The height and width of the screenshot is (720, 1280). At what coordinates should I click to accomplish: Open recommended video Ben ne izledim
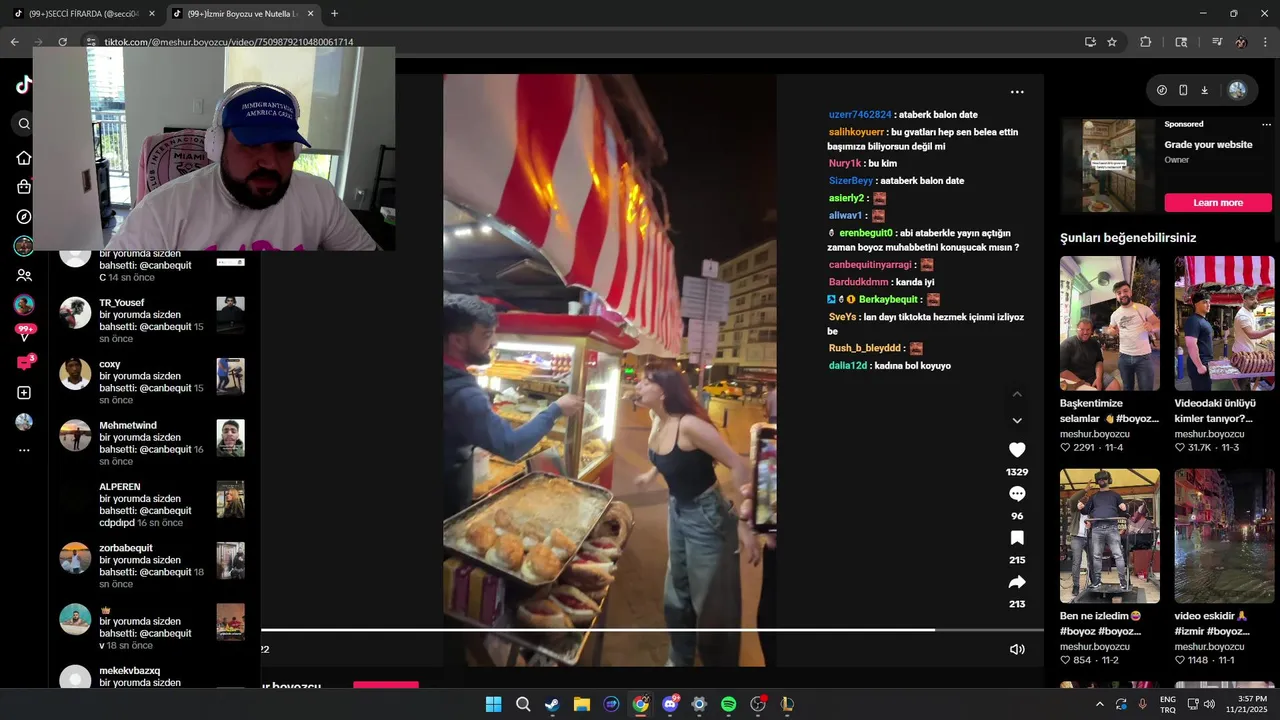click(1110, 536)
